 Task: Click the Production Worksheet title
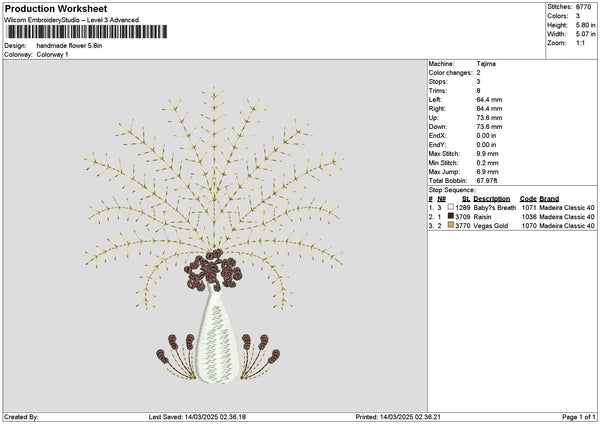[x=55, y=9]
